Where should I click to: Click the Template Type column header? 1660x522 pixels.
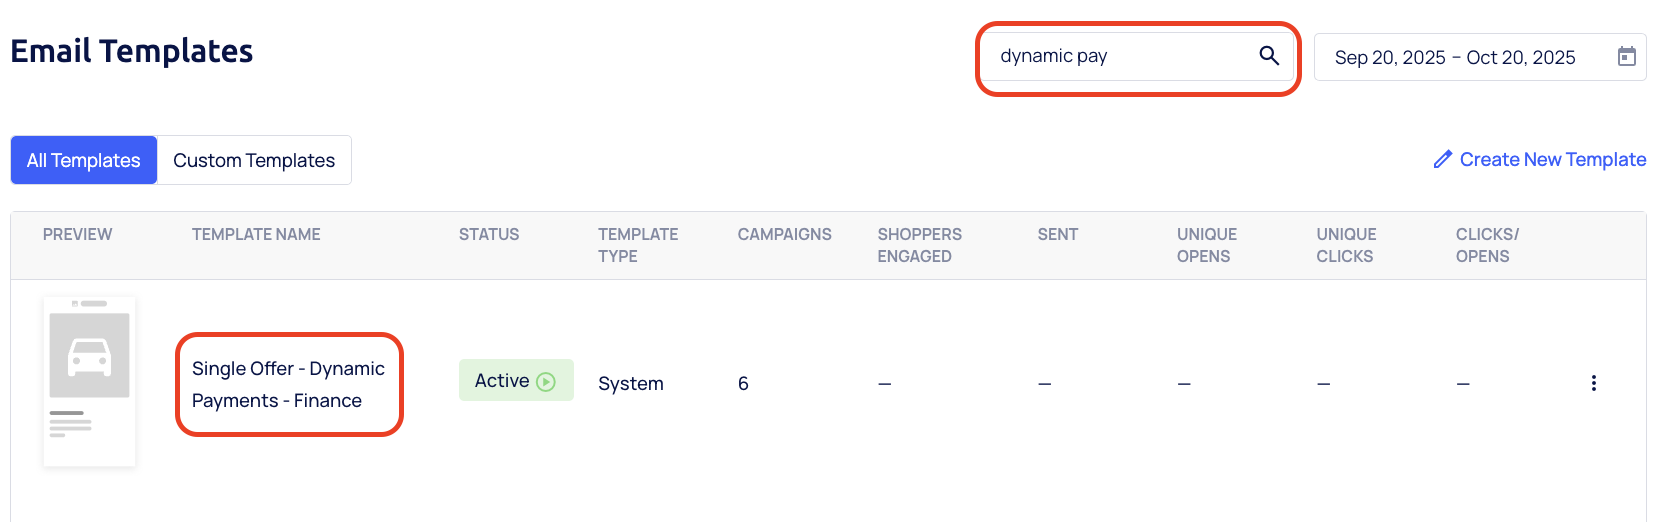click(x=638, y=245)
